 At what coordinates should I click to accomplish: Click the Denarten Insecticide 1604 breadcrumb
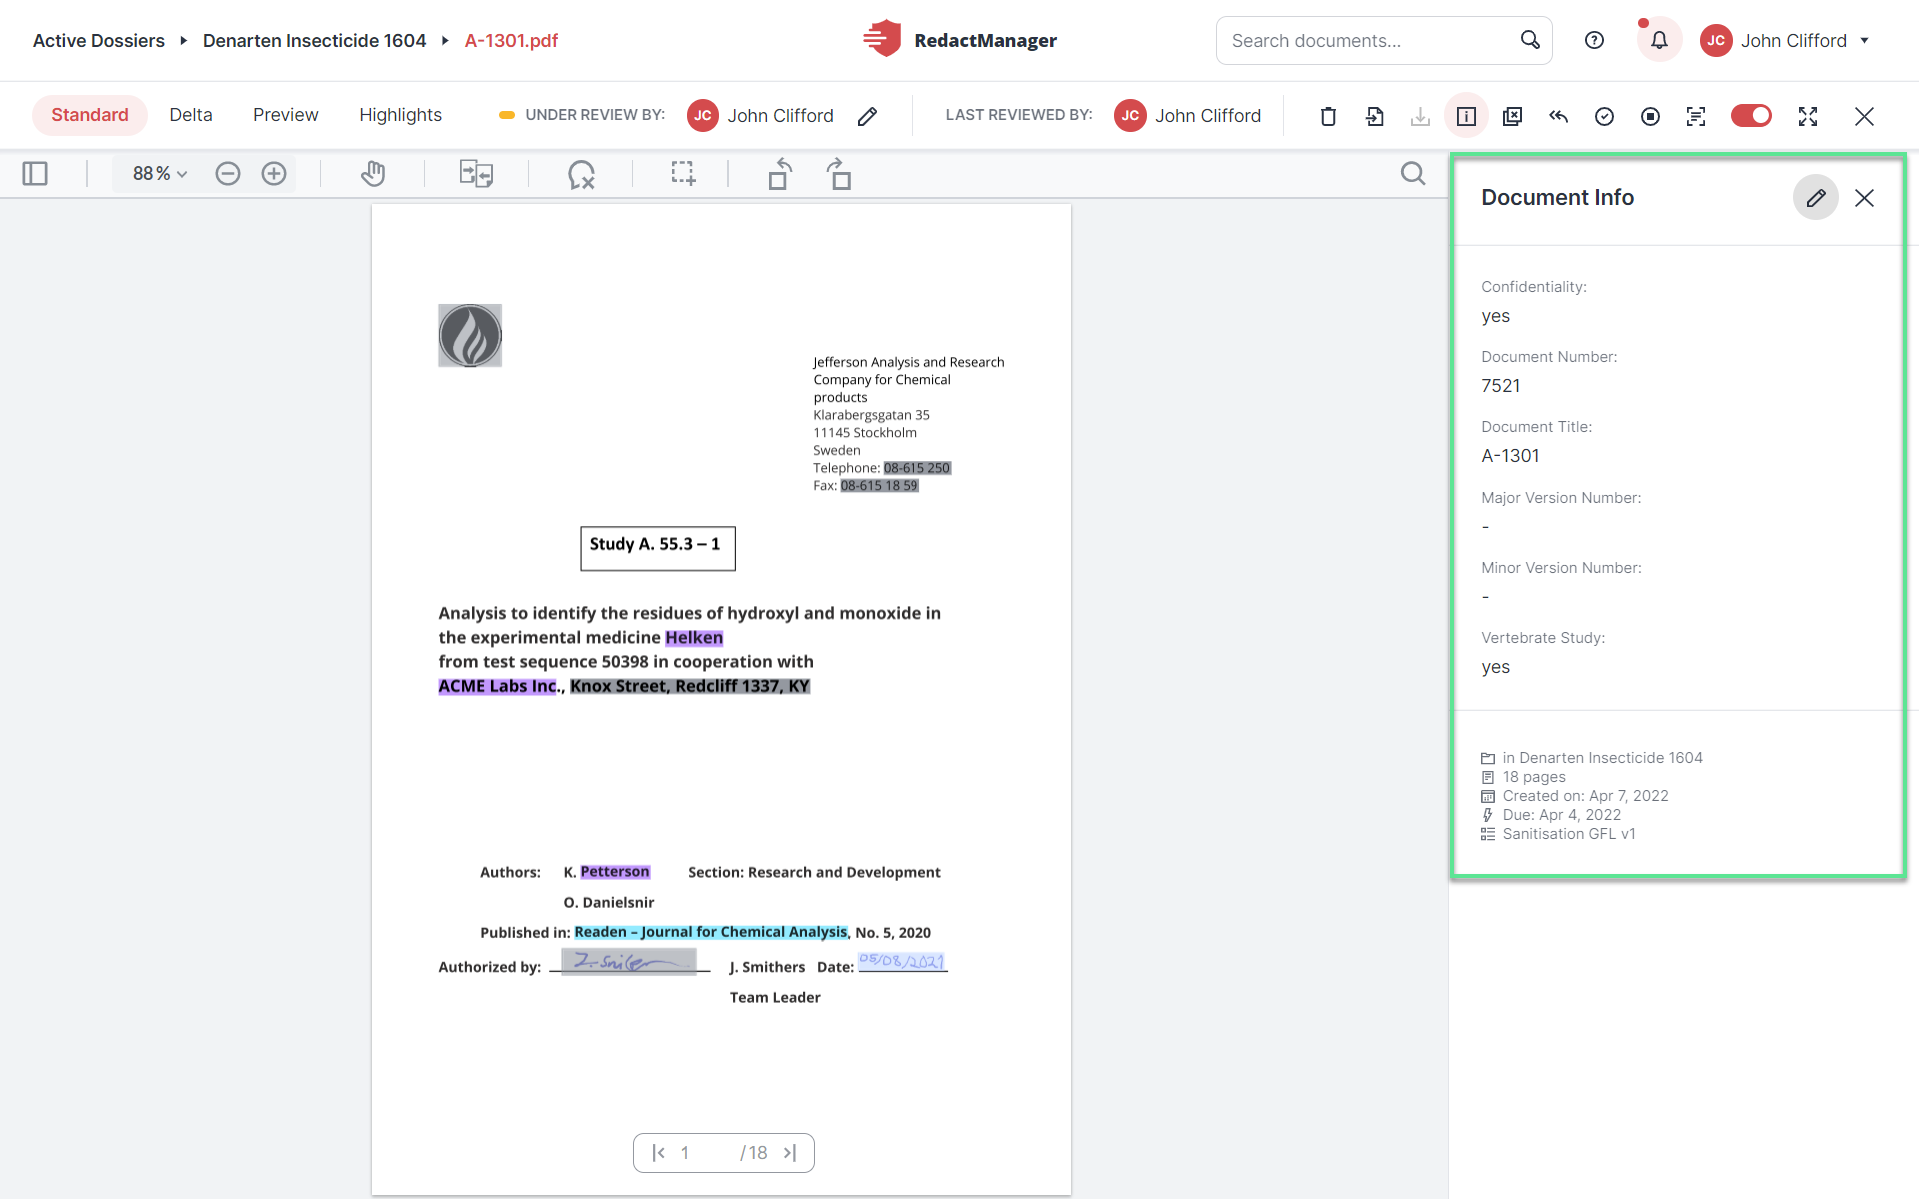click(x=315, y=41)
